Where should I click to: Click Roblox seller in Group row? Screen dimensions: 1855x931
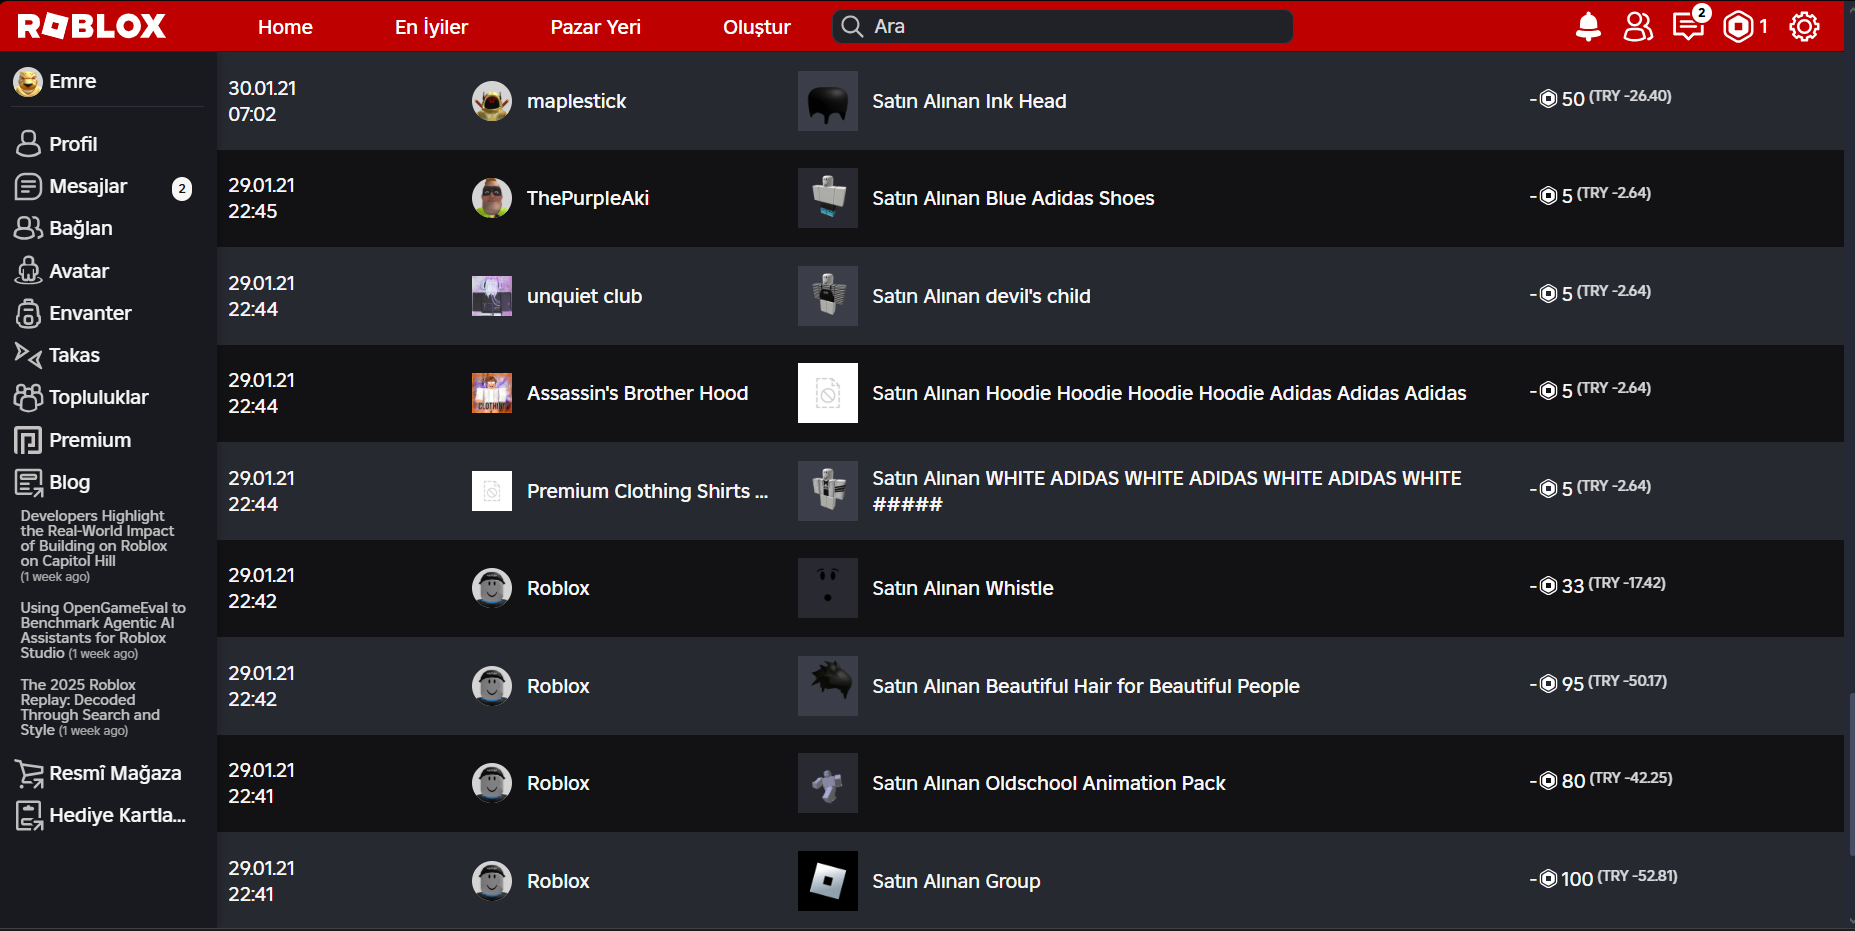558,881
